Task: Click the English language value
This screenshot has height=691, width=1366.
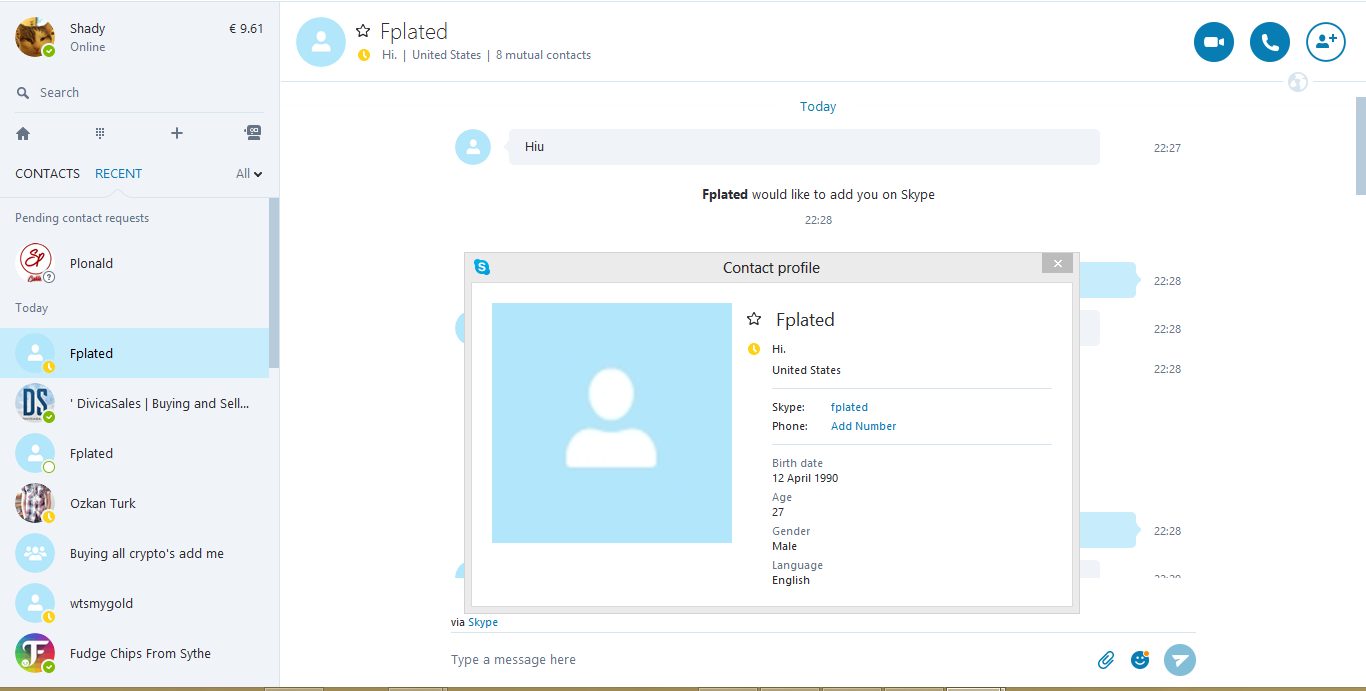Action: tap(791, 580)
